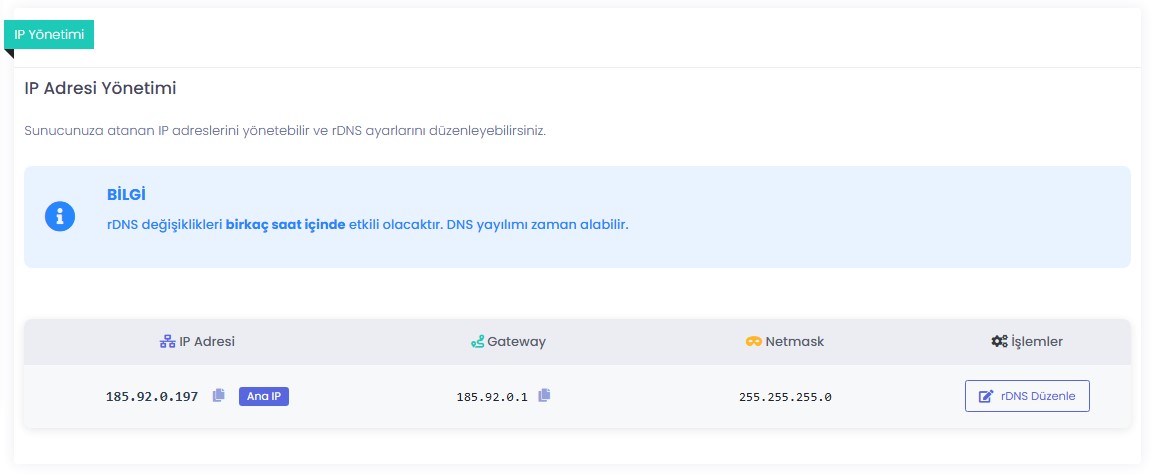Click the Ana IP badge
The height and width of the screenshot is (476, 1162).
[x=264, y=396]
